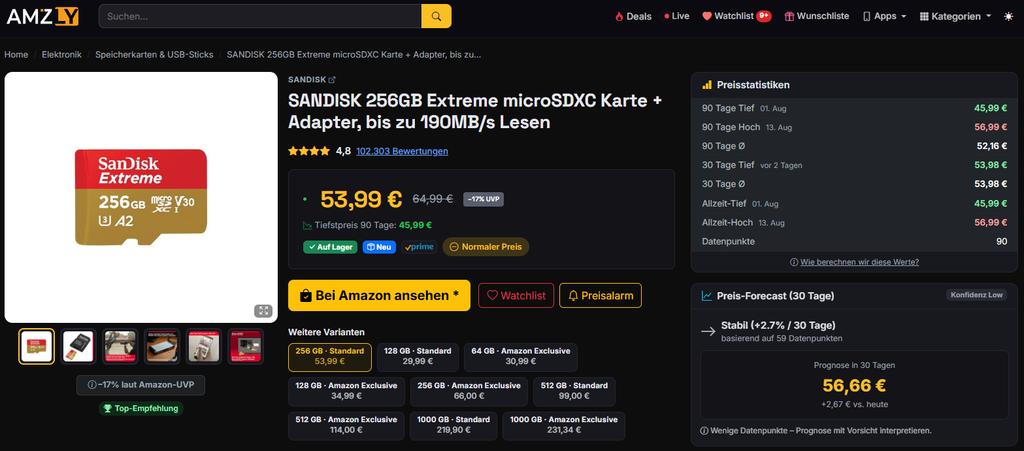Image resolution: width=1024 pixels, height=451 pixels.
Task: Open the Deals page
Action: point(633,16)
